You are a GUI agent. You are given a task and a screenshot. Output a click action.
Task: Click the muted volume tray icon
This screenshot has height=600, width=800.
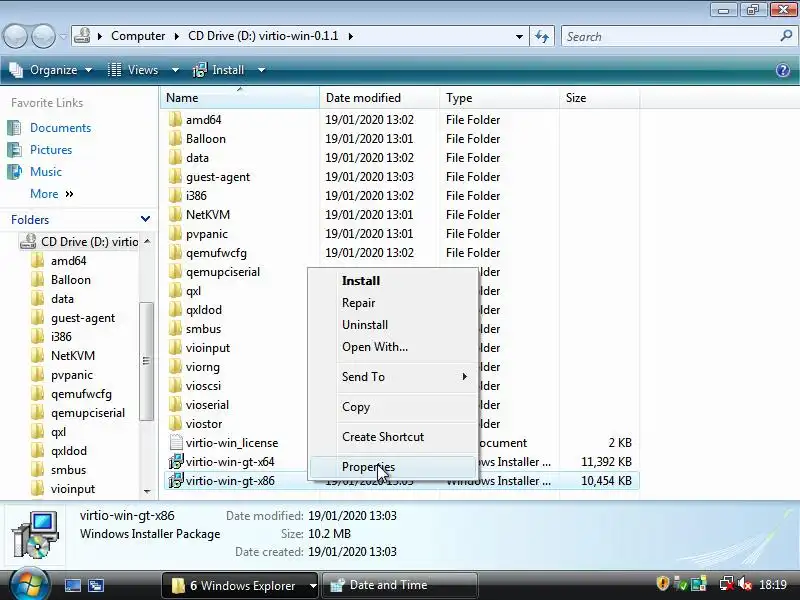tap(745, 584)
